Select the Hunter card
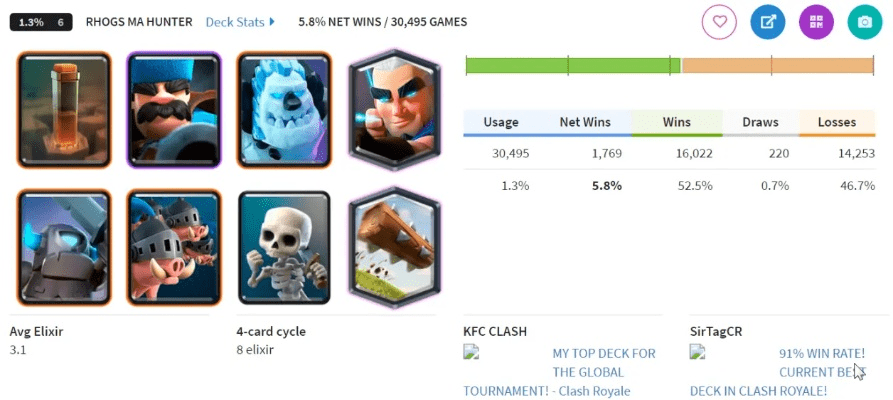Screen dimensions: 893x400 174,110
